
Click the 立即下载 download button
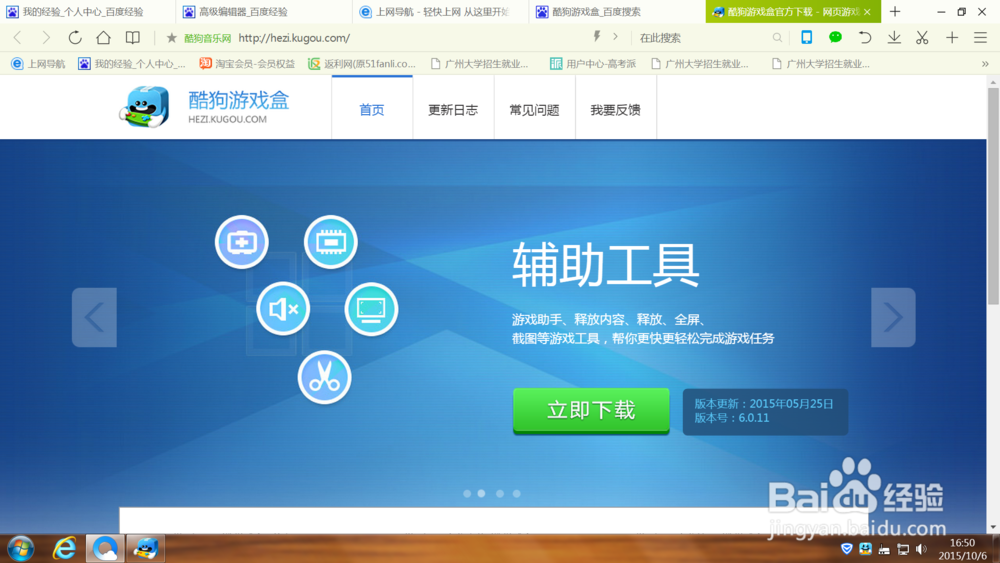click(591, 411)
